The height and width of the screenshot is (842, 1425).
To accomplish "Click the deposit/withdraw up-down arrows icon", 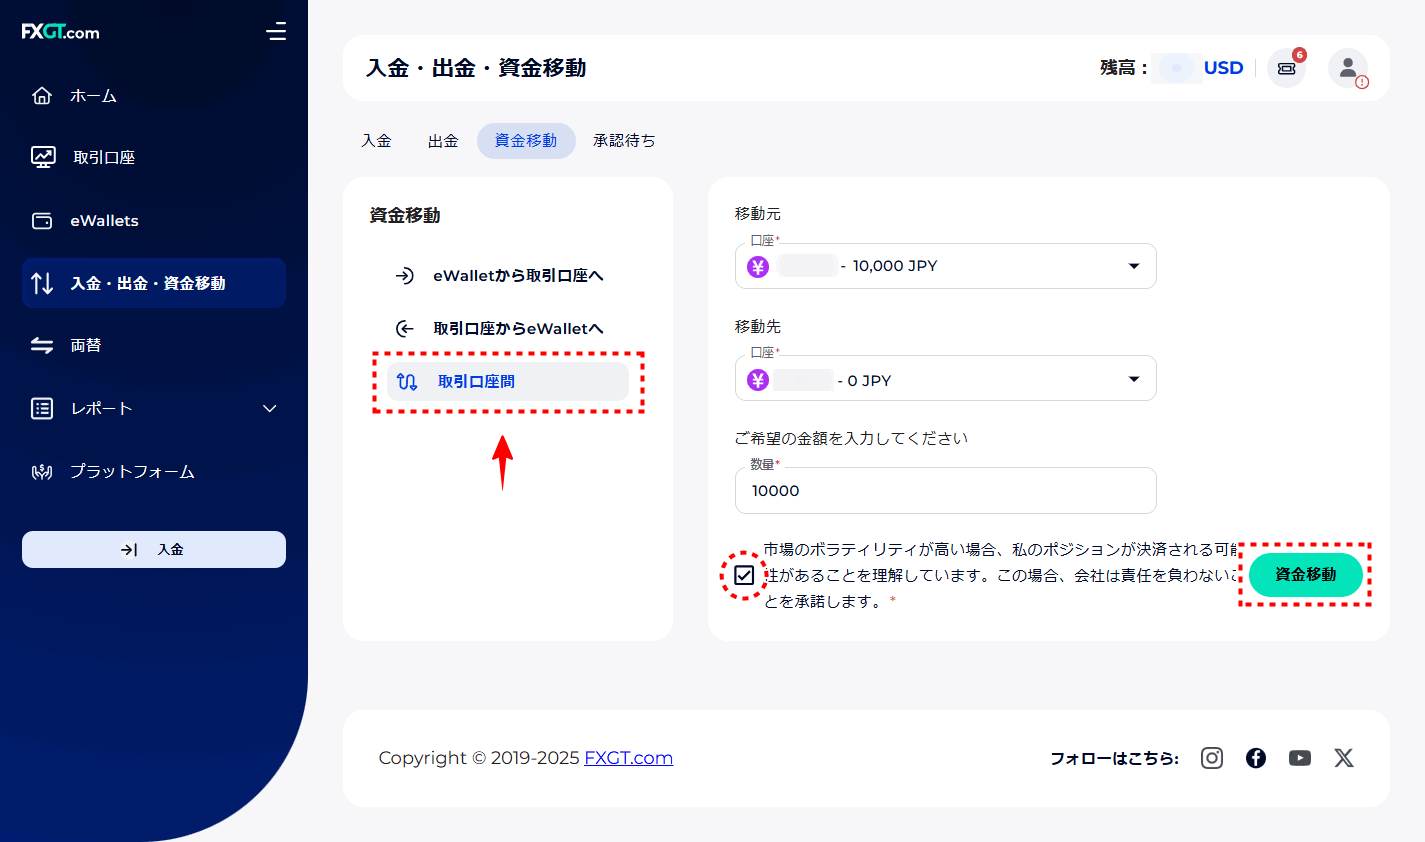I will [x=42, y=283].
